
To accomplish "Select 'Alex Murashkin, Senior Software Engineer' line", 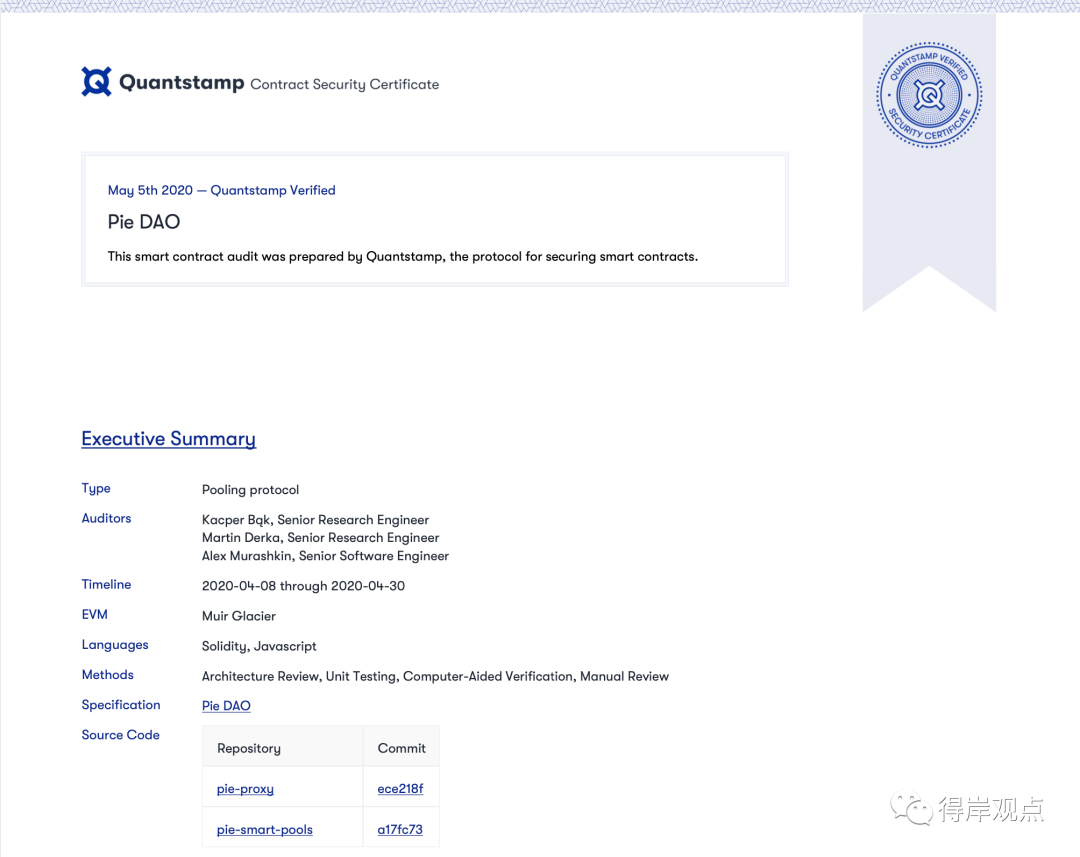I will click(x=325, y=556).
